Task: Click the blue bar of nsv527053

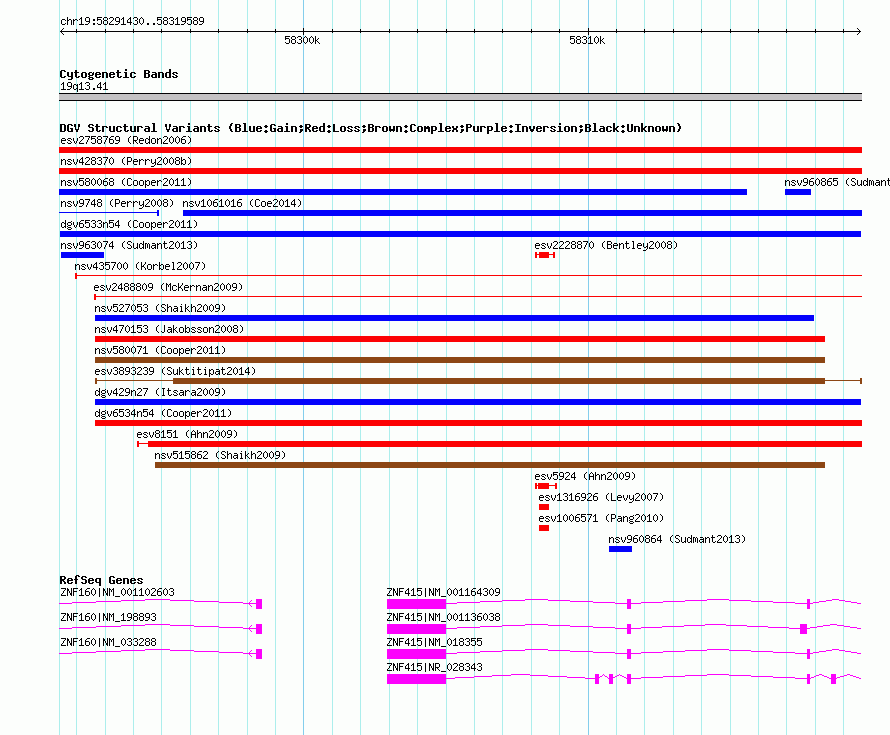Action: [454, 318]
